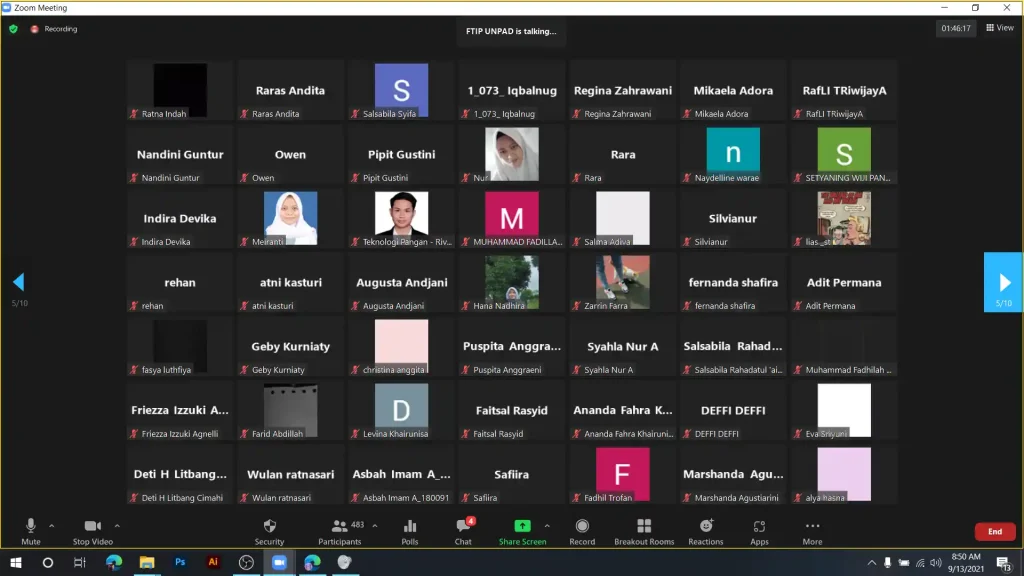Select Hana Nadhira's tile
This screenshot has width=1024, height=576.
tap(511, 282)
